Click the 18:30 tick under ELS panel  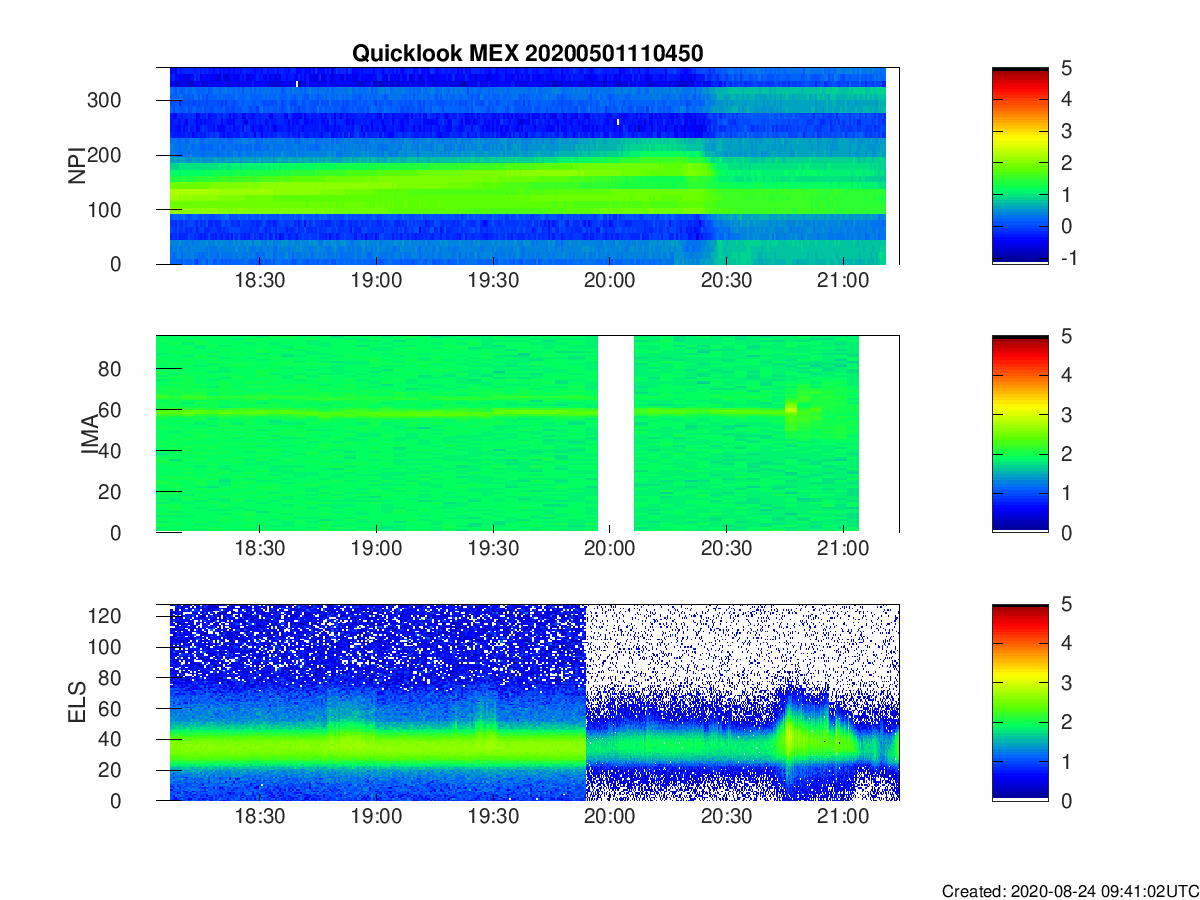260,817
